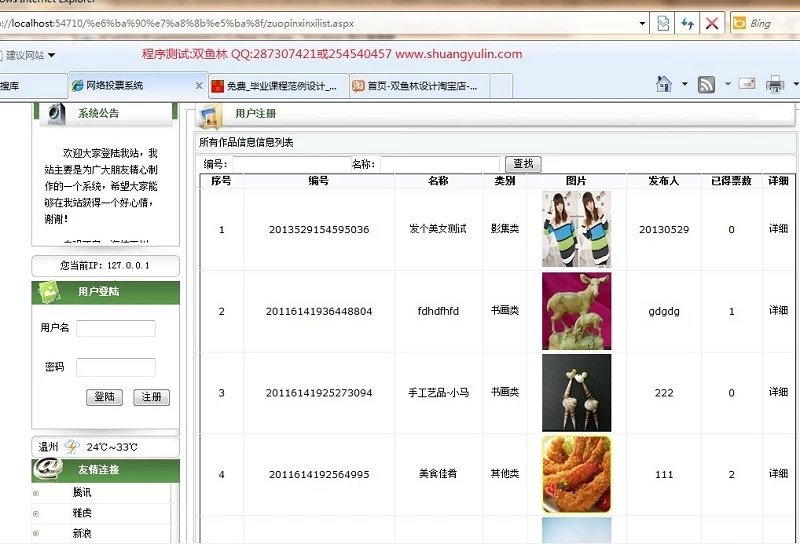Click the 注册 register button
The width and height of the screenshot is (800, 544).
coord(152,397)
